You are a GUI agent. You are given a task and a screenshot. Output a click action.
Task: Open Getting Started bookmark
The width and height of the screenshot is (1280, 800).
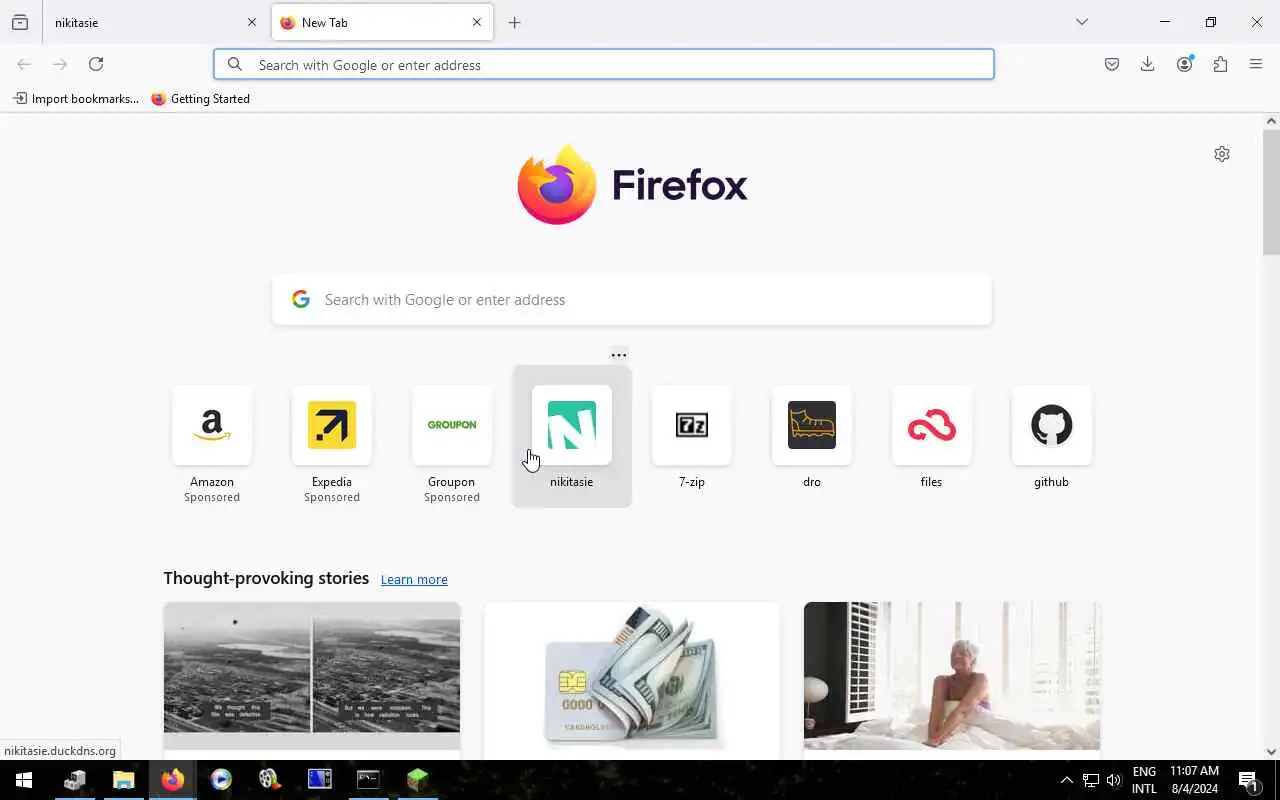tap(201, 99)
